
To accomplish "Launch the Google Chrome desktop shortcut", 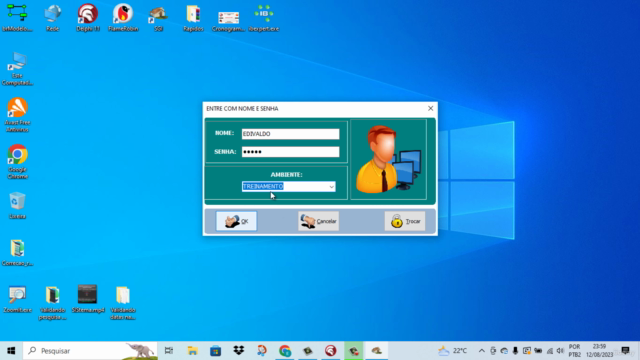I will [17, 162].
